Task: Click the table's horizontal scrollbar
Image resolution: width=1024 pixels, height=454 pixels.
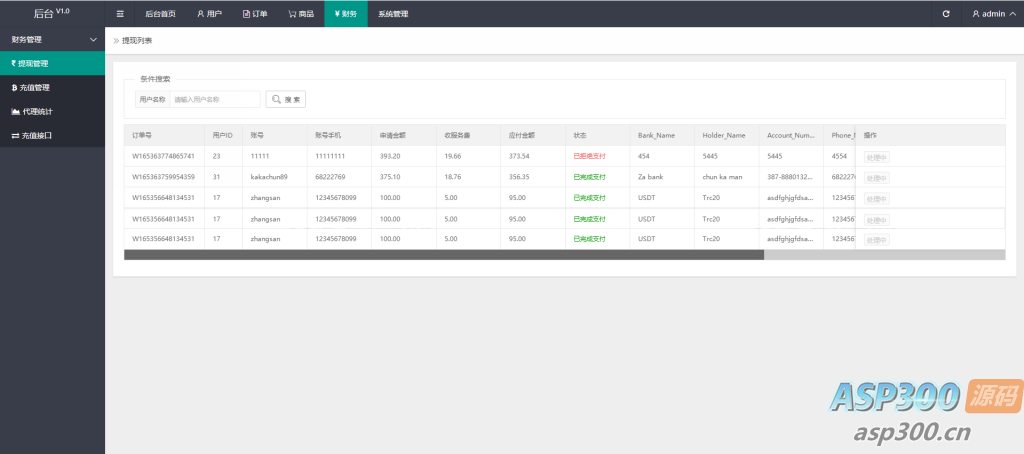Action: click(443, 255)
